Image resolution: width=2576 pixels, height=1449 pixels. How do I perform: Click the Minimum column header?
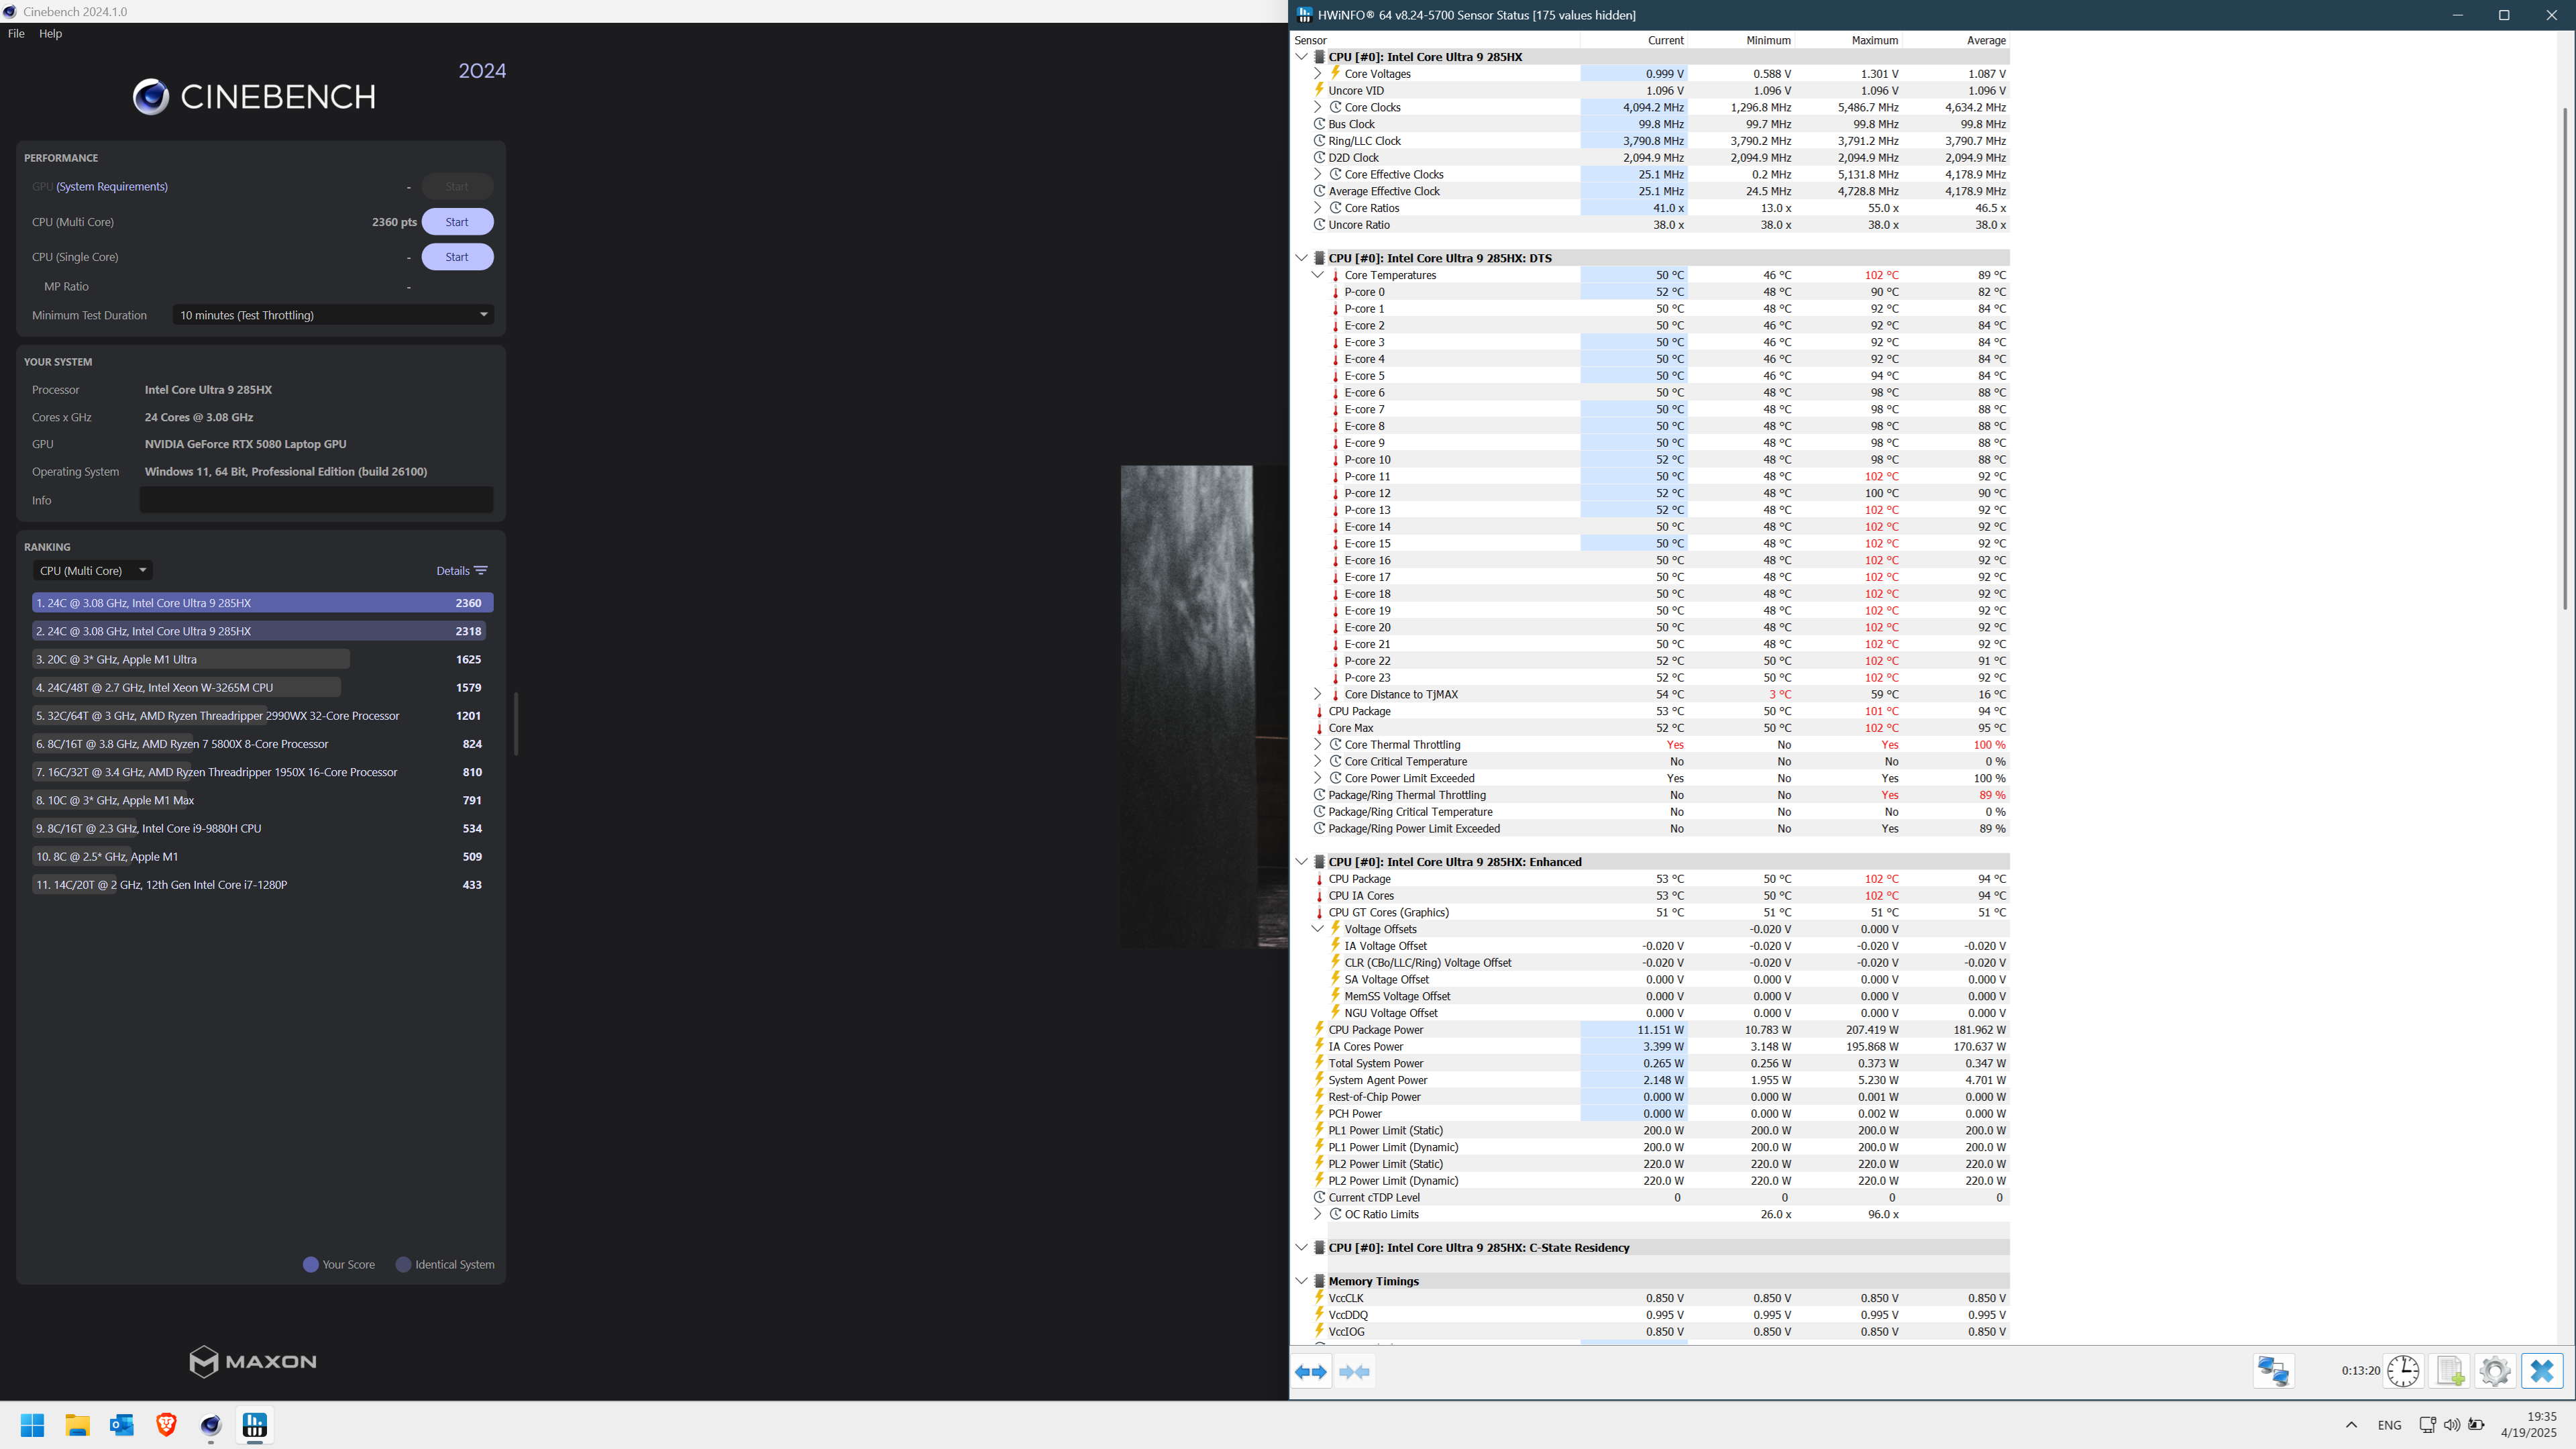(1741, 40)
